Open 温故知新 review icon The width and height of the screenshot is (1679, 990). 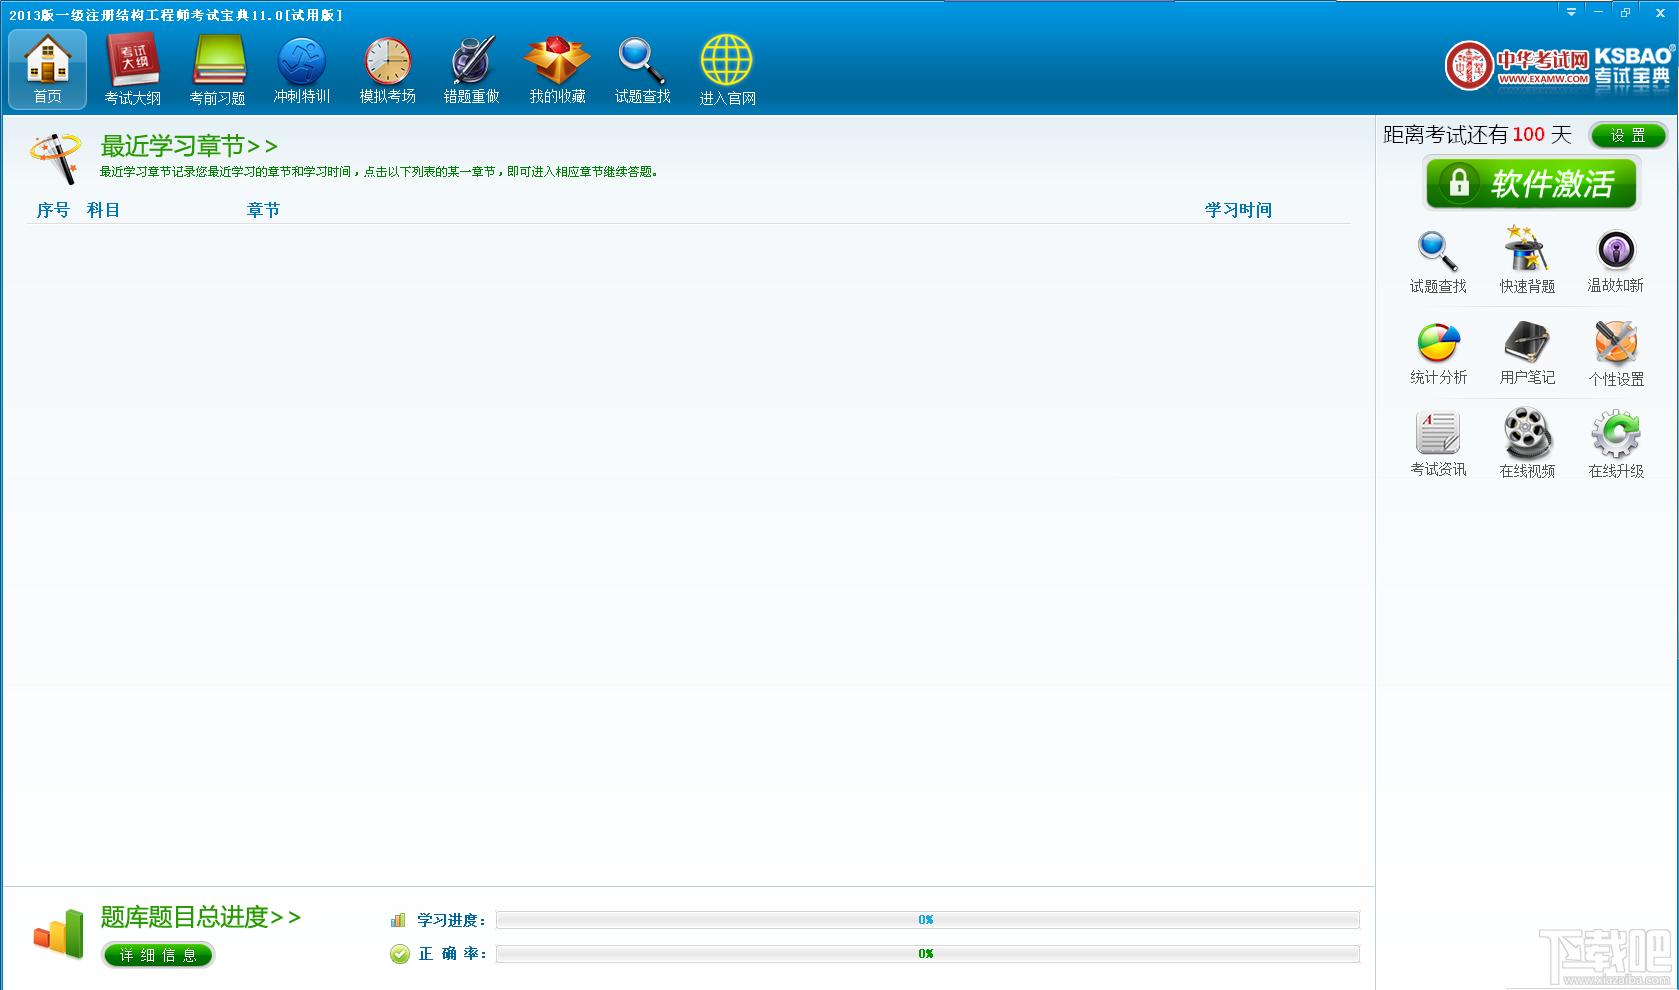(x=1615, y=250)
